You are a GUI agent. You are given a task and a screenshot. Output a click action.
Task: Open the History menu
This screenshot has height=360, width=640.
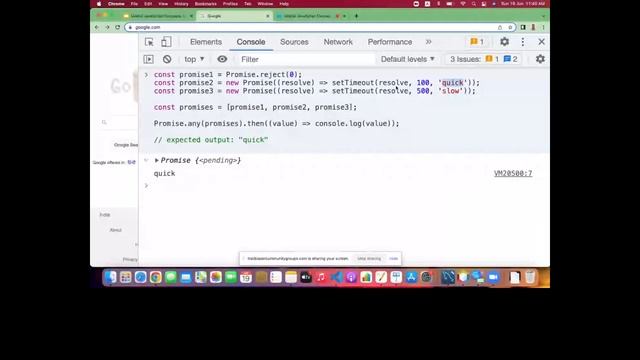(x=181, y=4)
